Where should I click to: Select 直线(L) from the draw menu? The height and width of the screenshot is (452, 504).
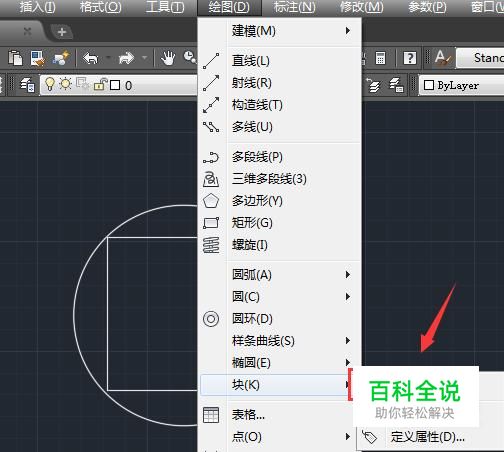[x=280, y=61]
